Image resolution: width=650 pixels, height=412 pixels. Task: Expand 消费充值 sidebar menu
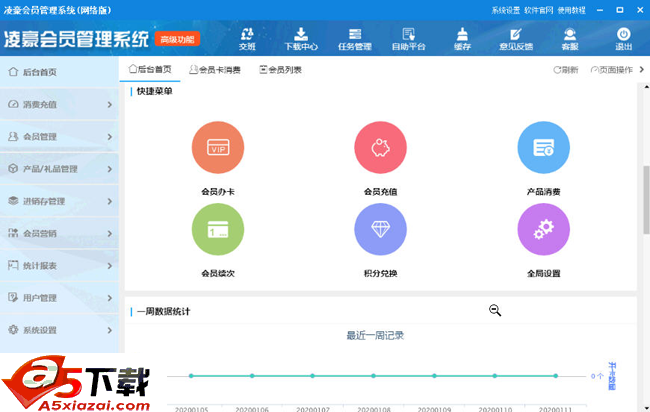click(x=59, y=104)
